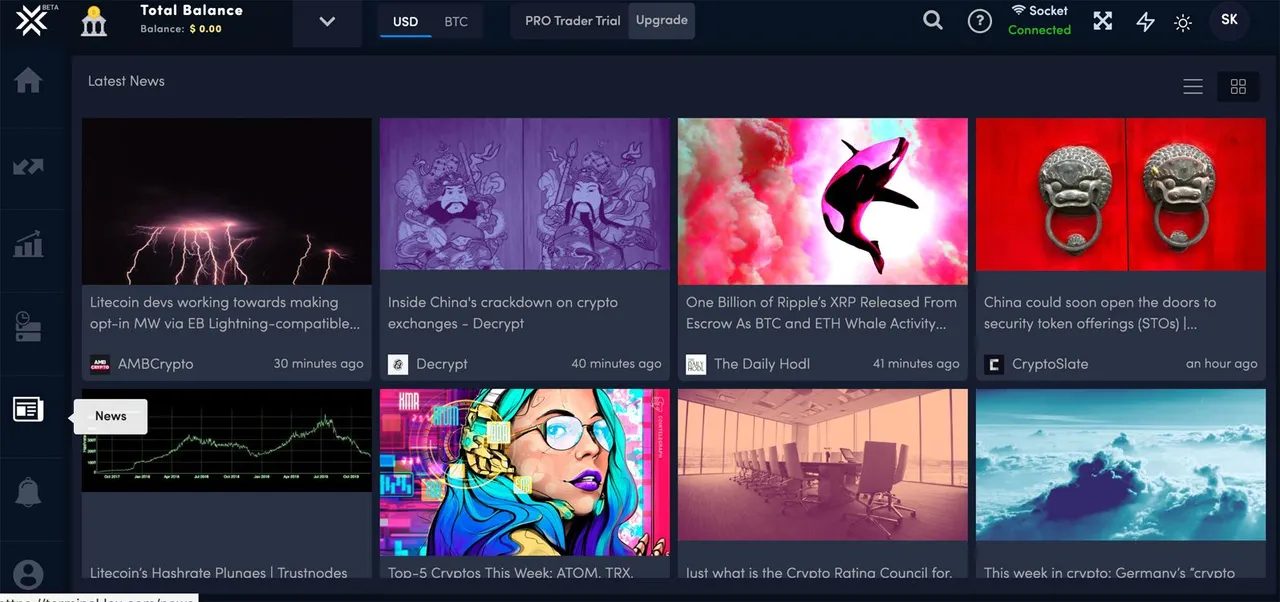The image size is (1280, 602).
Task: Click the 'an hour ago' timestamp
Action: point(1222,364)
